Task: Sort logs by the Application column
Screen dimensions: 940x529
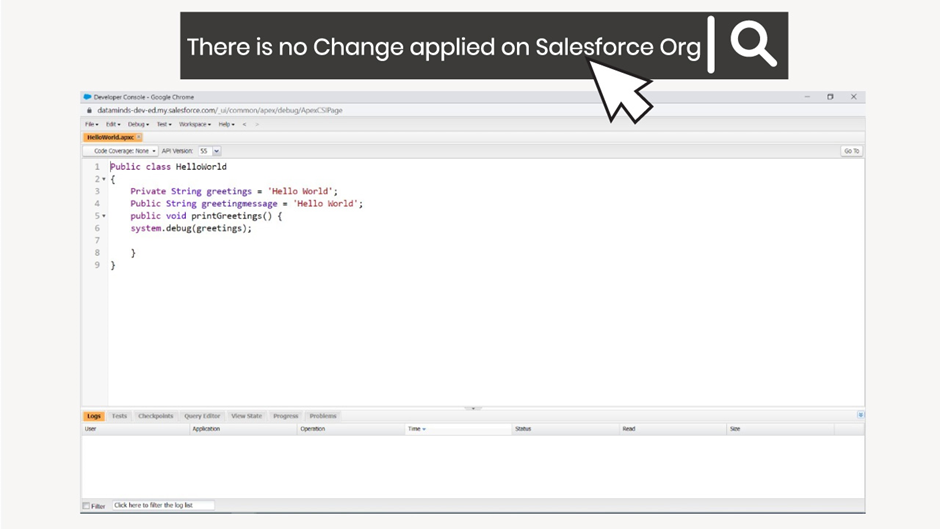Action: point(243,429)
